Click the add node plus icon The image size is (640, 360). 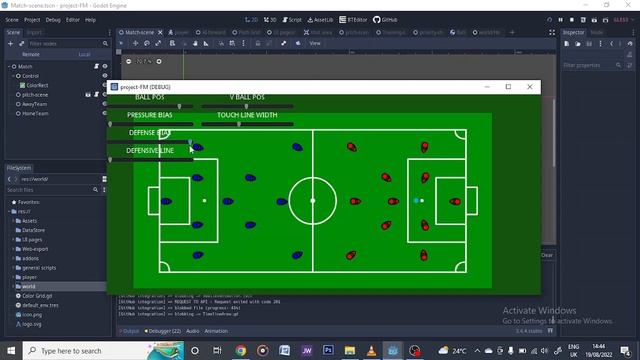[11, 43]
